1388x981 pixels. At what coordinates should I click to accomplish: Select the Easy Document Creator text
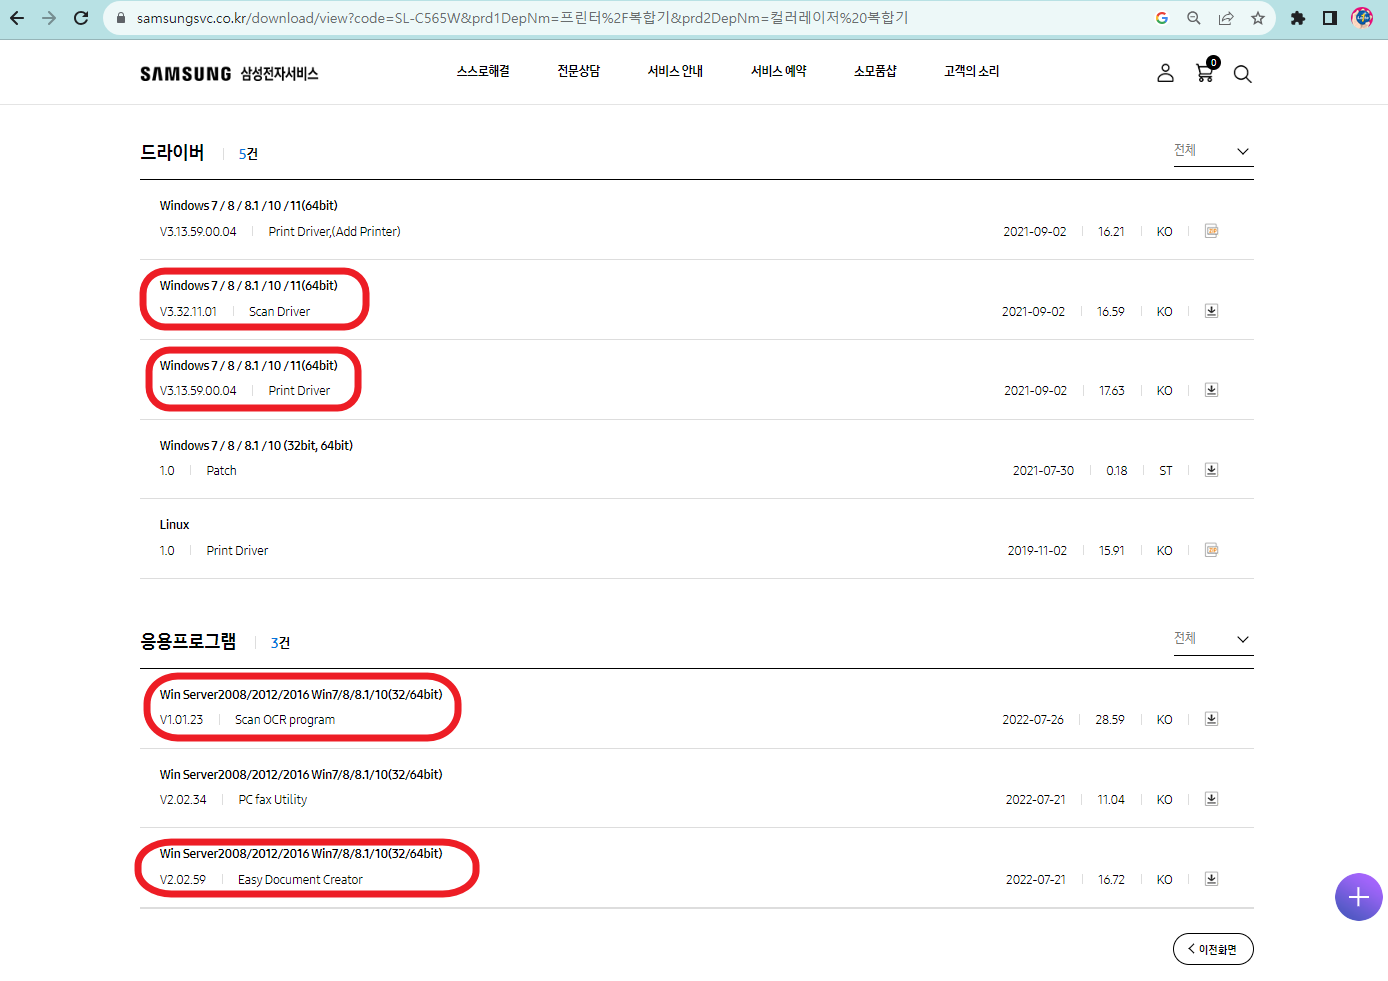tap(300, 879)
